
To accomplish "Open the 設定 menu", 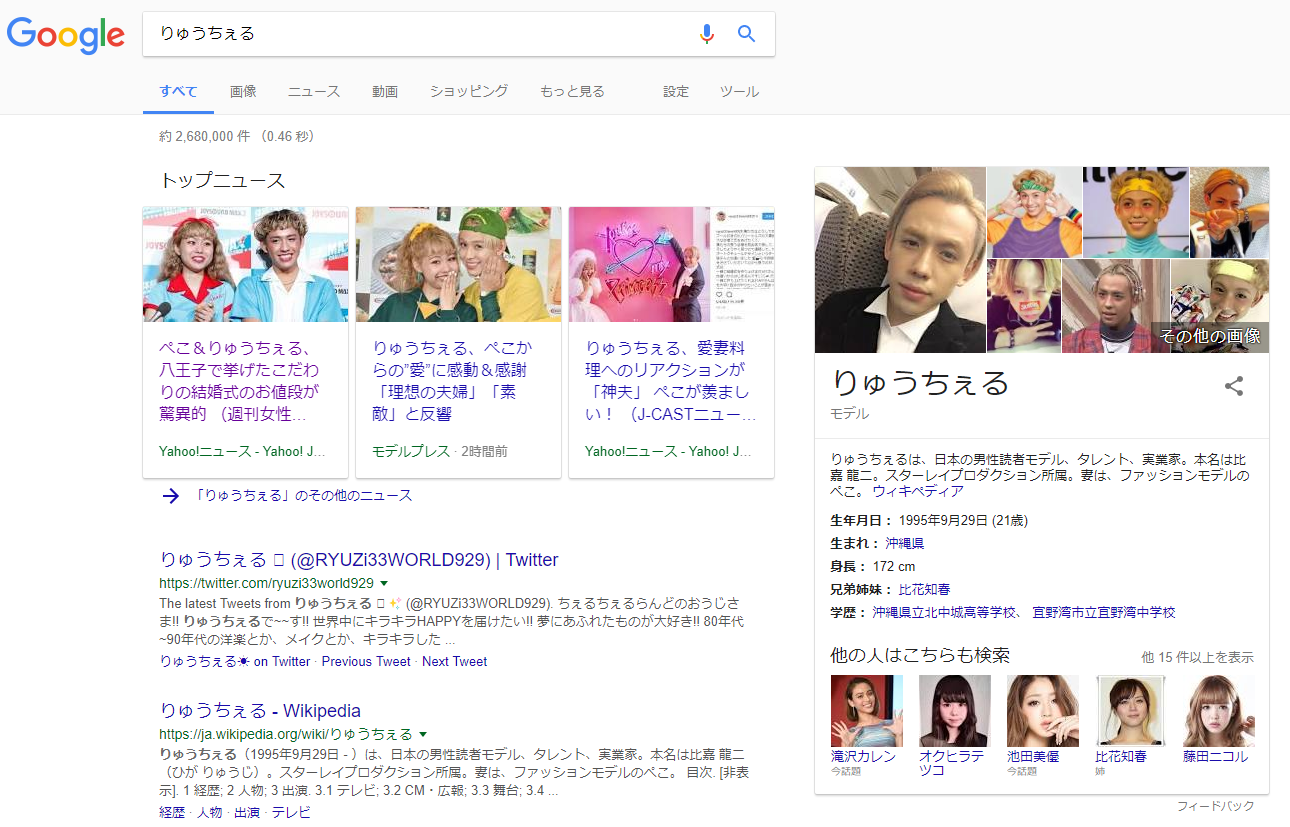I will pos(675,91).
